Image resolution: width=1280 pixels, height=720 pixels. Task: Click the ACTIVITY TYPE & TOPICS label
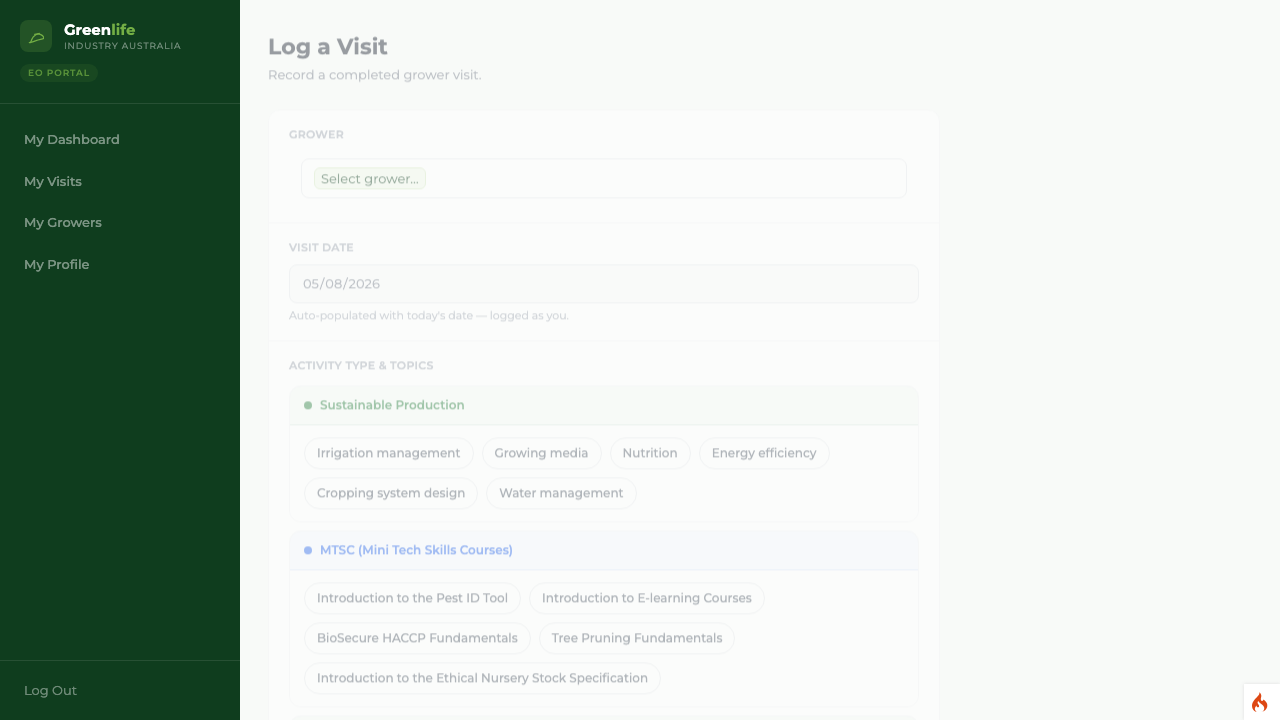point(361,366)
